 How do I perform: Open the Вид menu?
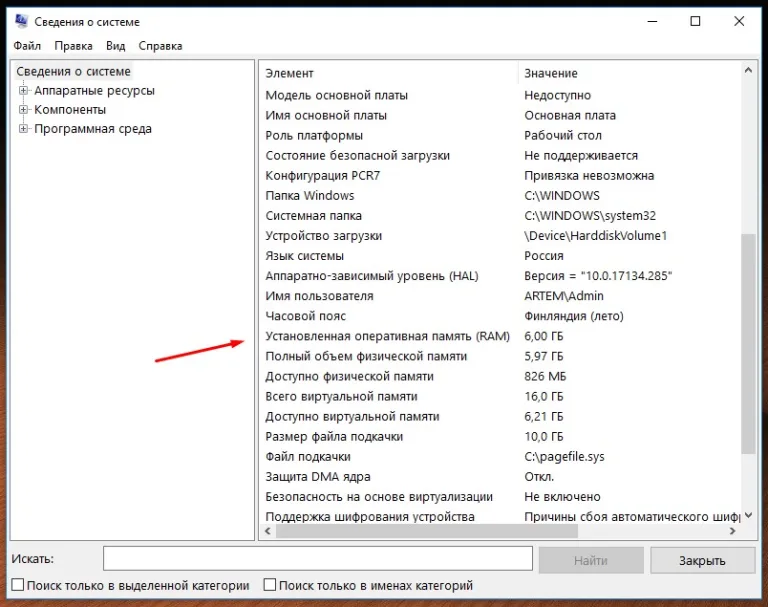click(x=116, y=46)
